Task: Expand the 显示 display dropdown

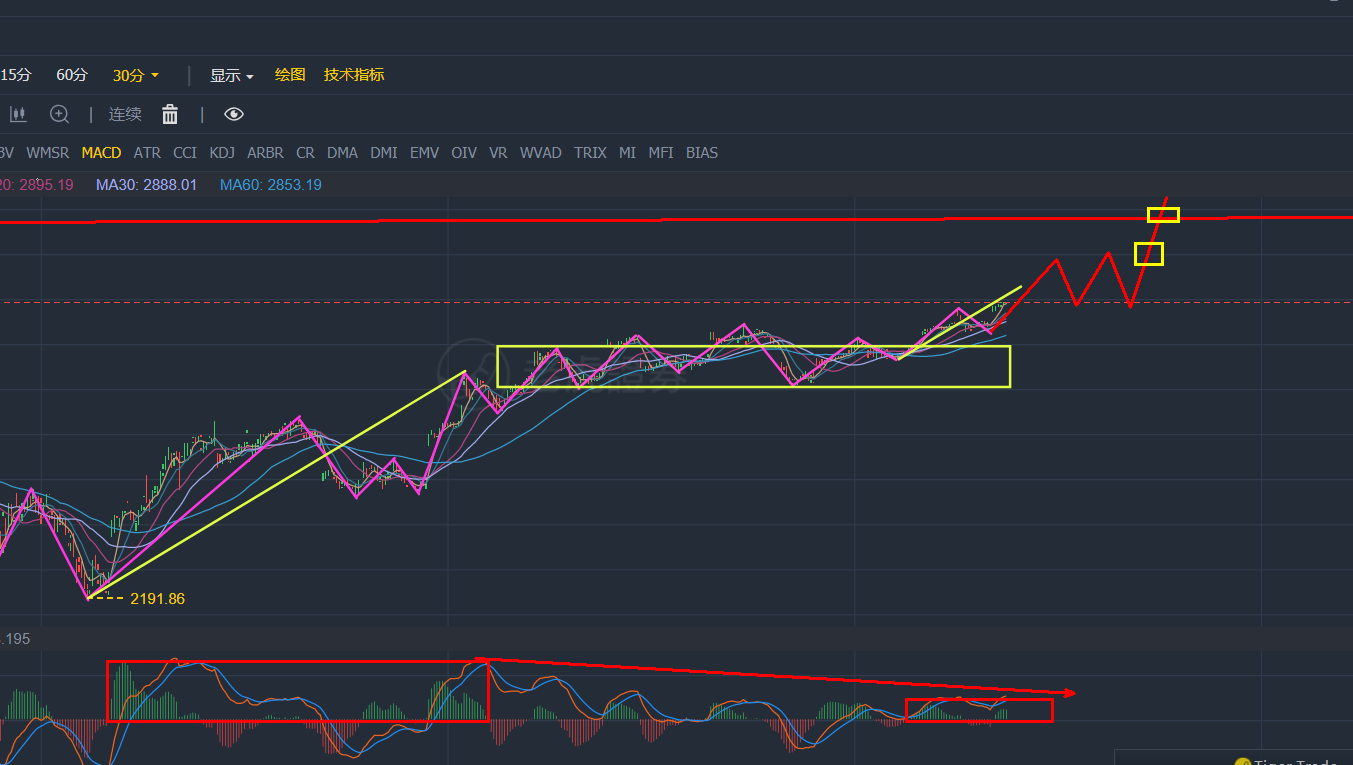Action: (x=231, y=75)
